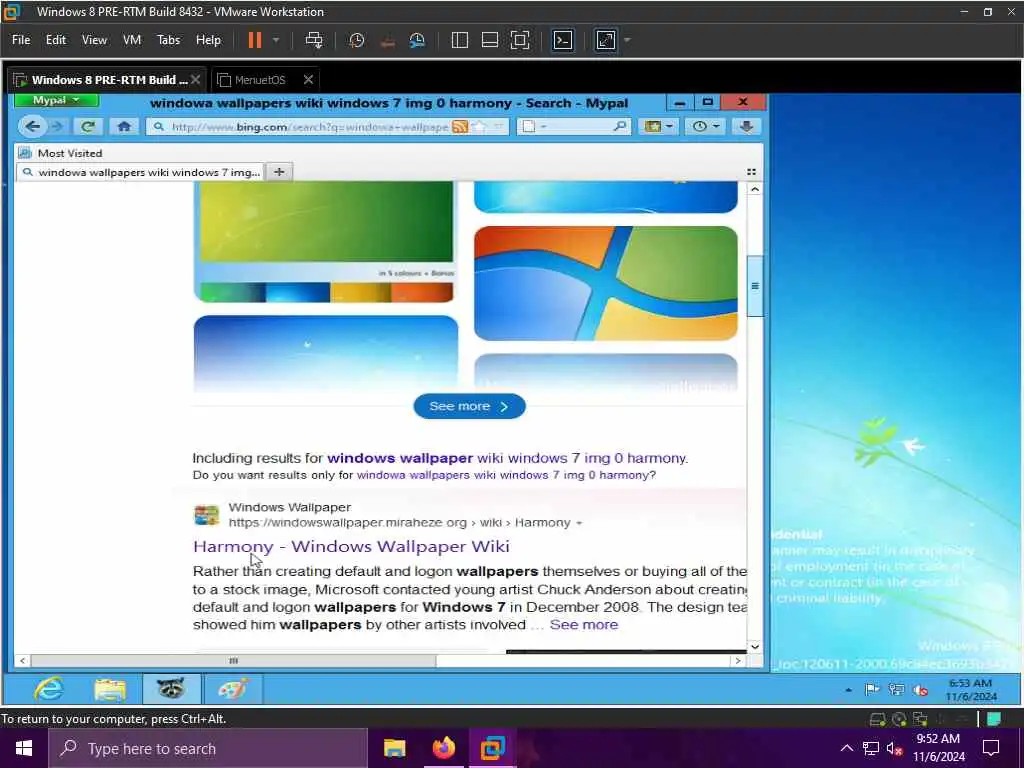Image resolution: width=1024 pixels, height=768 pixels.
Task: Open the VMware Tabs menu
Action: [x=168, y=40]
